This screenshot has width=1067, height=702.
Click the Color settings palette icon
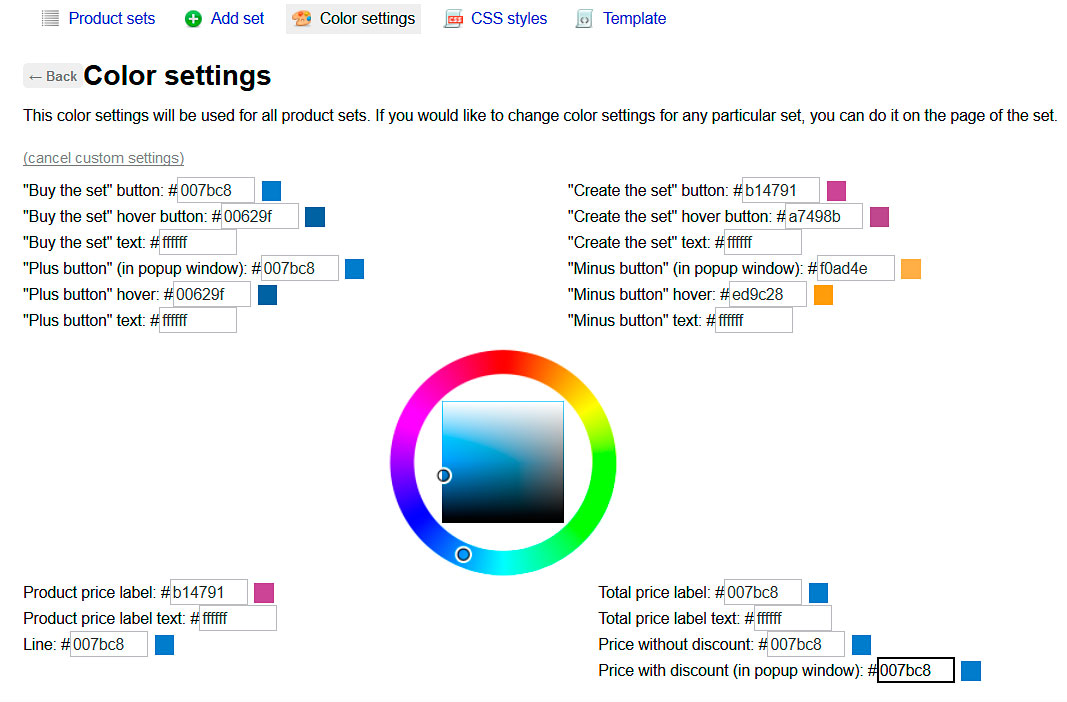[301, 18]
